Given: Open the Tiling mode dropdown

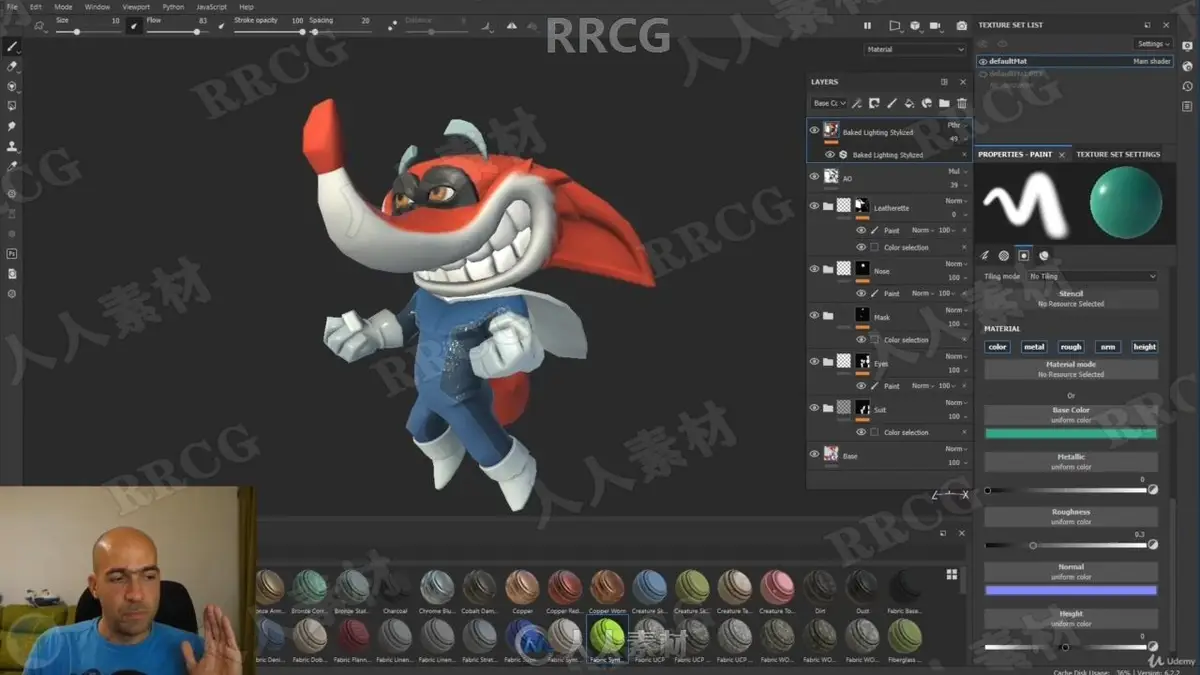Looking at the screenshot, I should (1092, 276).
